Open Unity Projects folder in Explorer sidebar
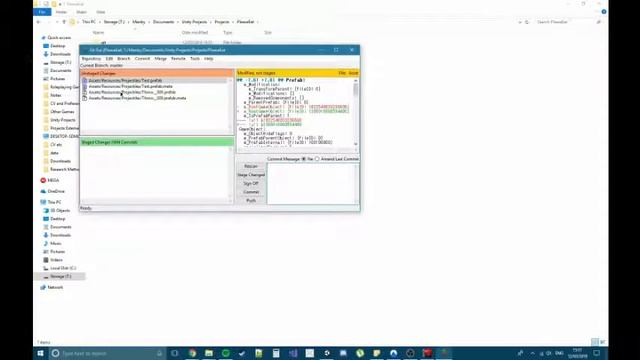The width and height of the screenshot is (640, 360). (x=62, y=120)
